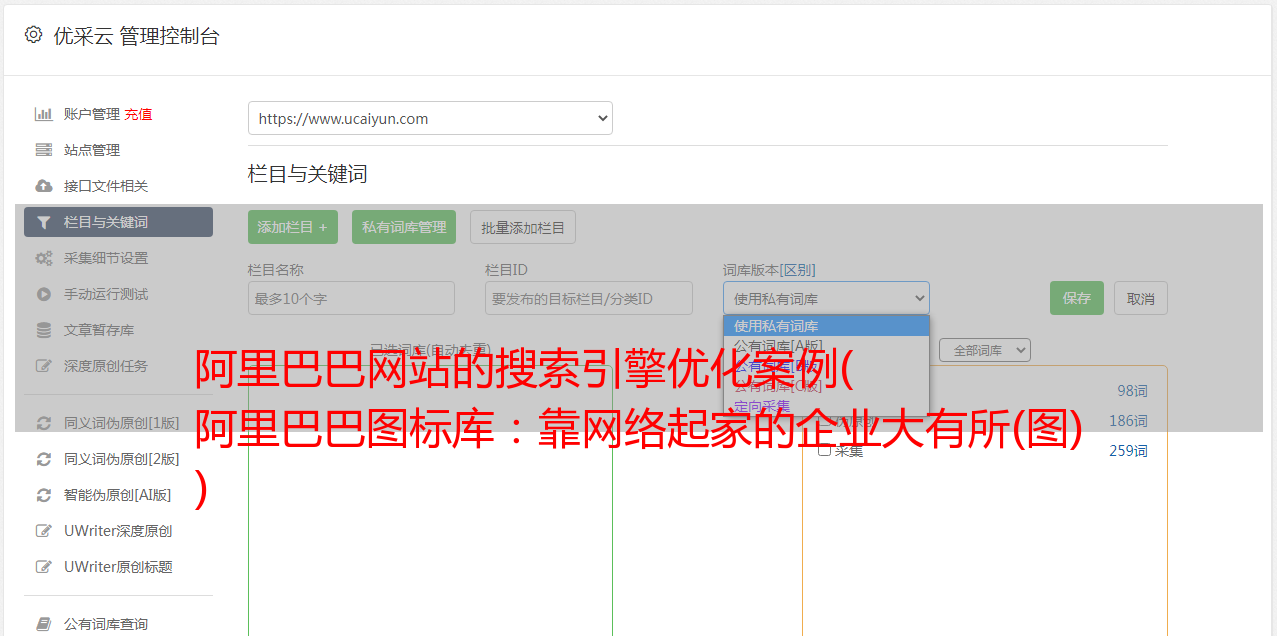Open 站点管理 via its server icon

[x=44, y=150]
